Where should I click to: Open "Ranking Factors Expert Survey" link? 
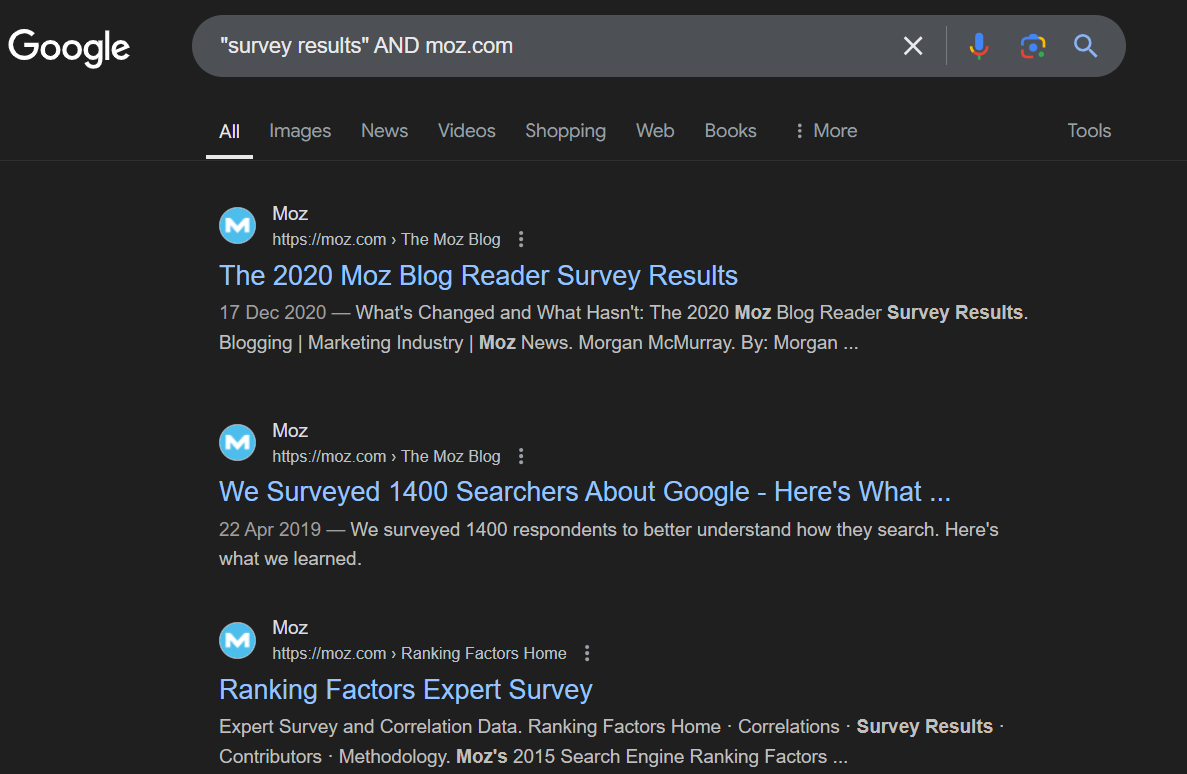pos(406,689)
